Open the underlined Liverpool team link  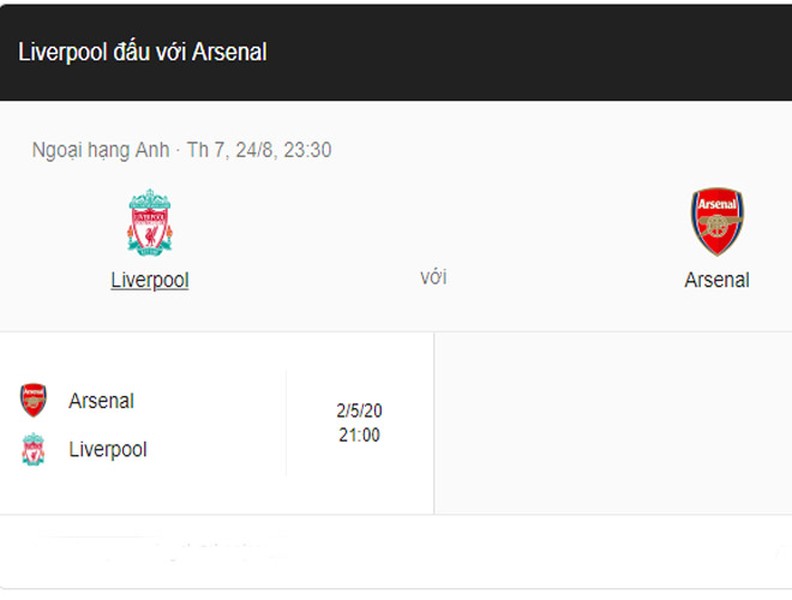pos(150,280)
